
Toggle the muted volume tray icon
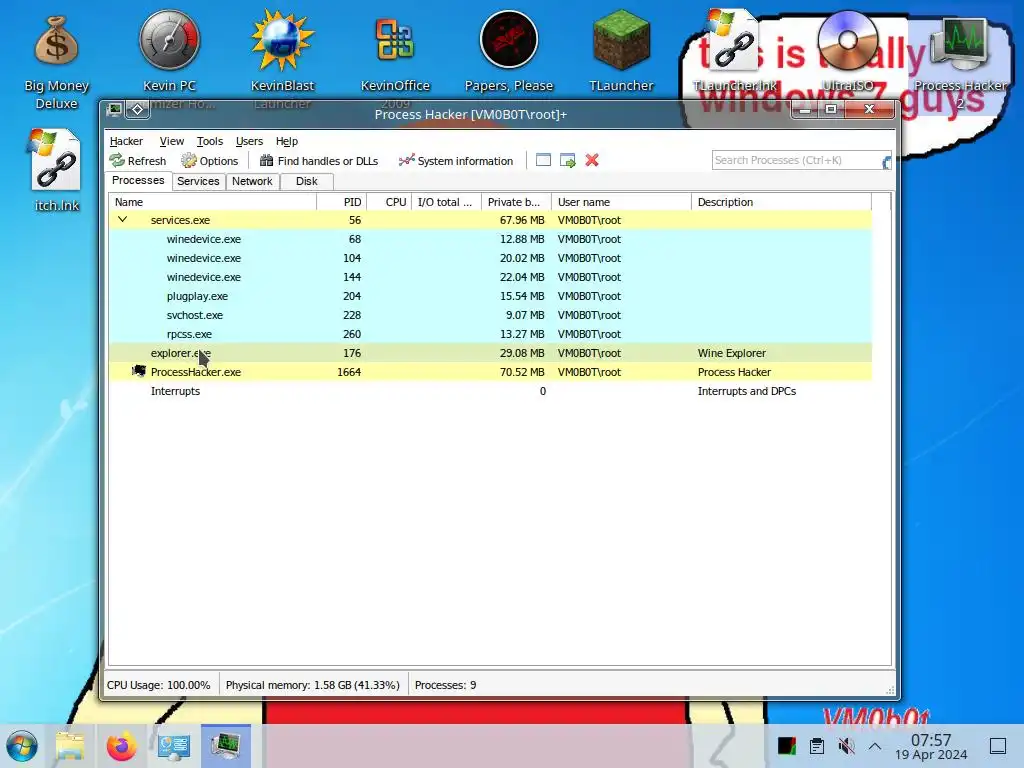click(x=846, y=746)
